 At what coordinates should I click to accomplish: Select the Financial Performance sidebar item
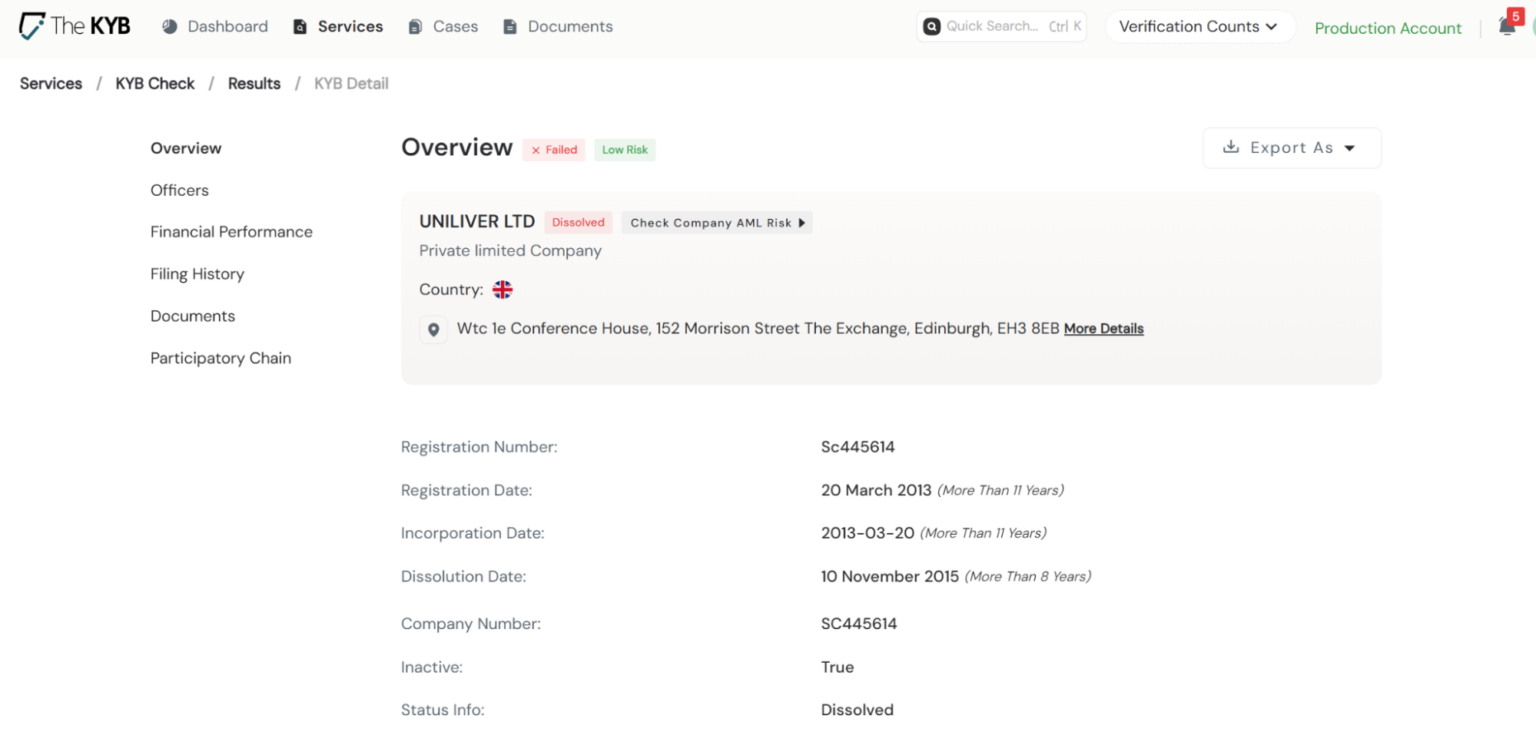click(x=231, y=231)
